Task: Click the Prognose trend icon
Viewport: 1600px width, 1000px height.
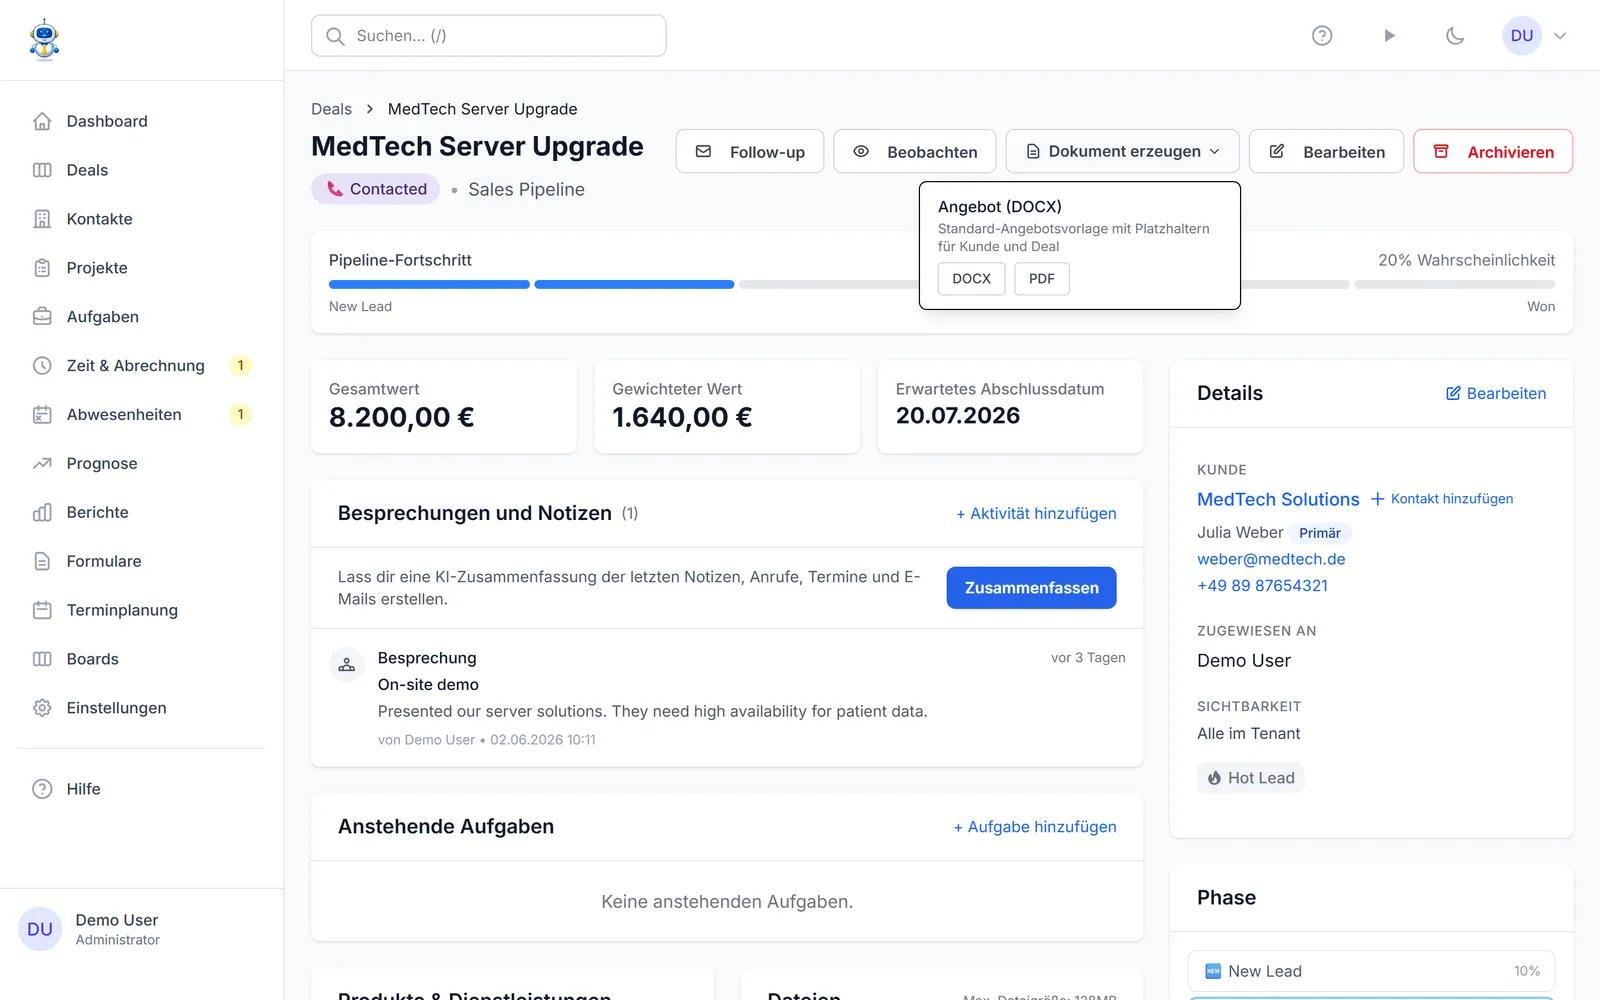Action: tap(42, 464)
